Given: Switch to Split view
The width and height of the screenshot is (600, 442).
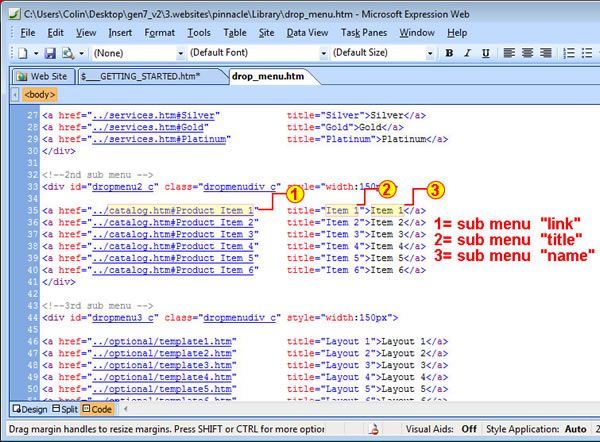Looking at the screenshot, I should pyautogui.click(x=65, y=409).
